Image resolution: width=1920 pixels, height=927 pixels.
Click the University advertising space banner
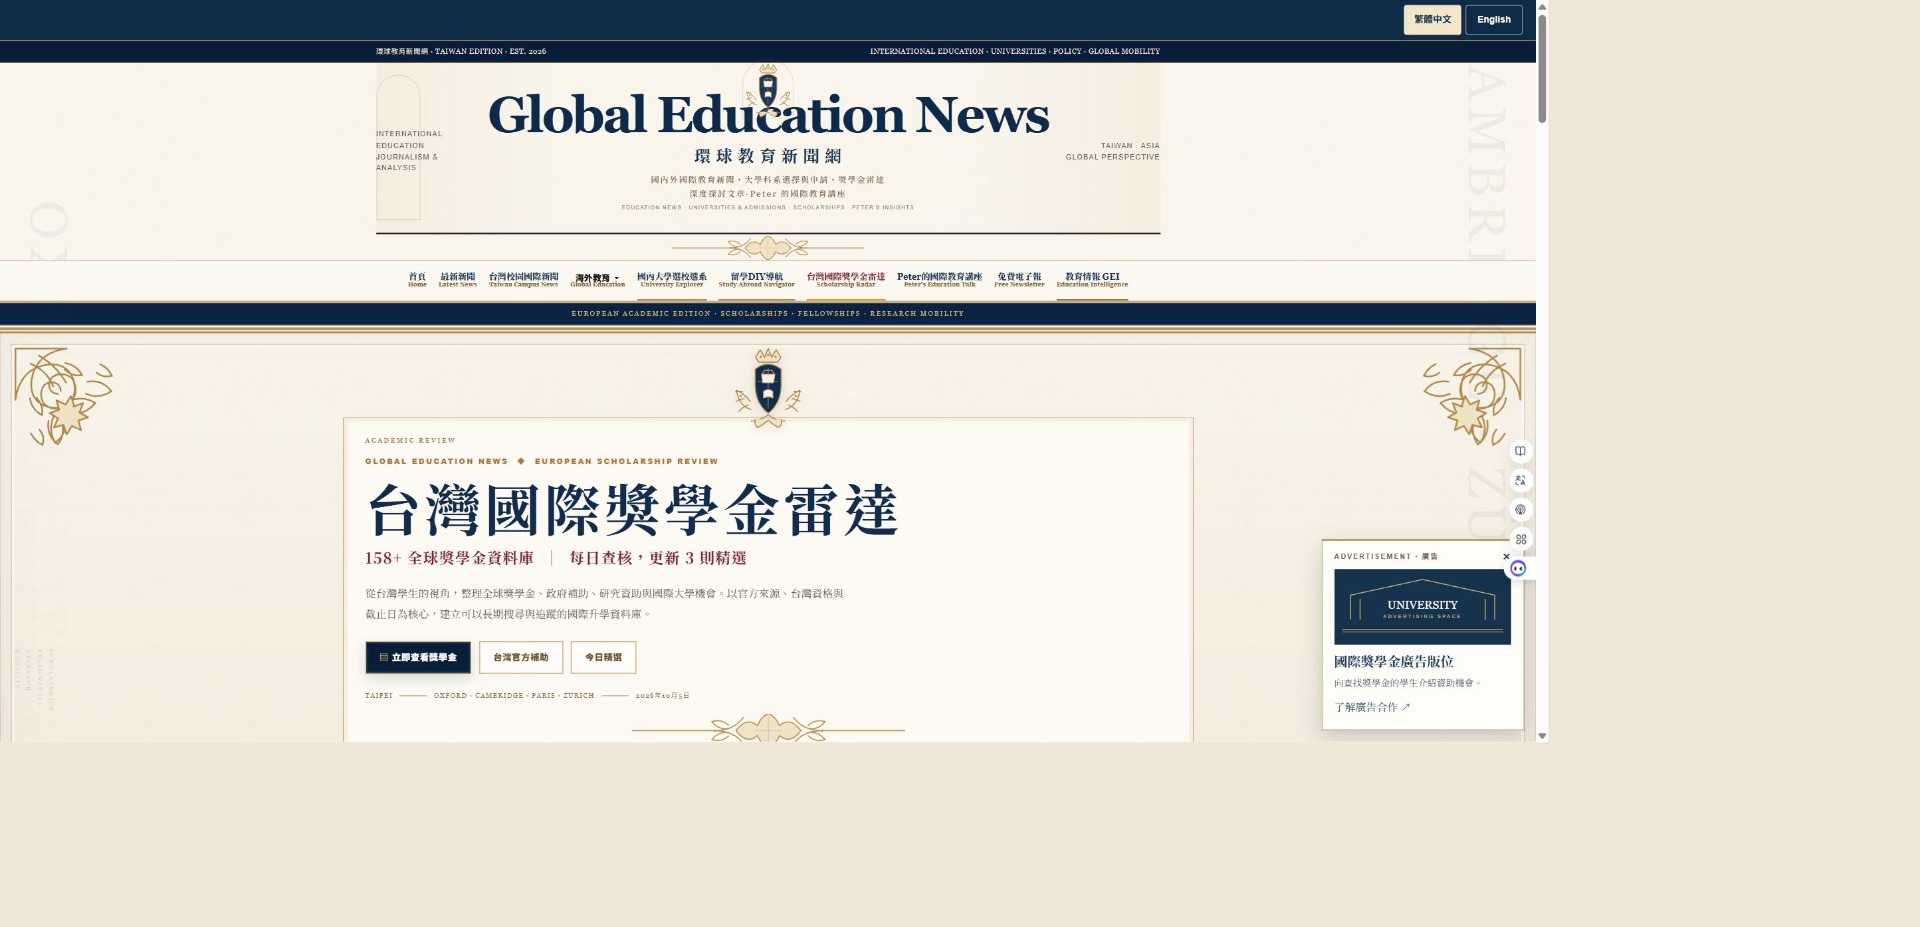pos(1422,607)
